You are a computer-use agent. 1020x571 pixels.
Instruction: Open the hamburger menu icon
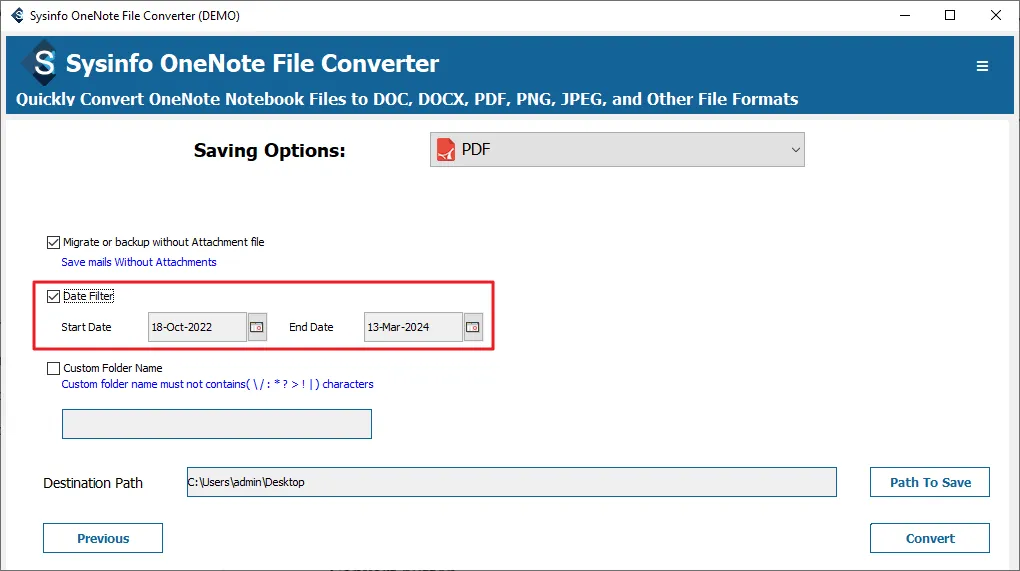coord(982,66)
